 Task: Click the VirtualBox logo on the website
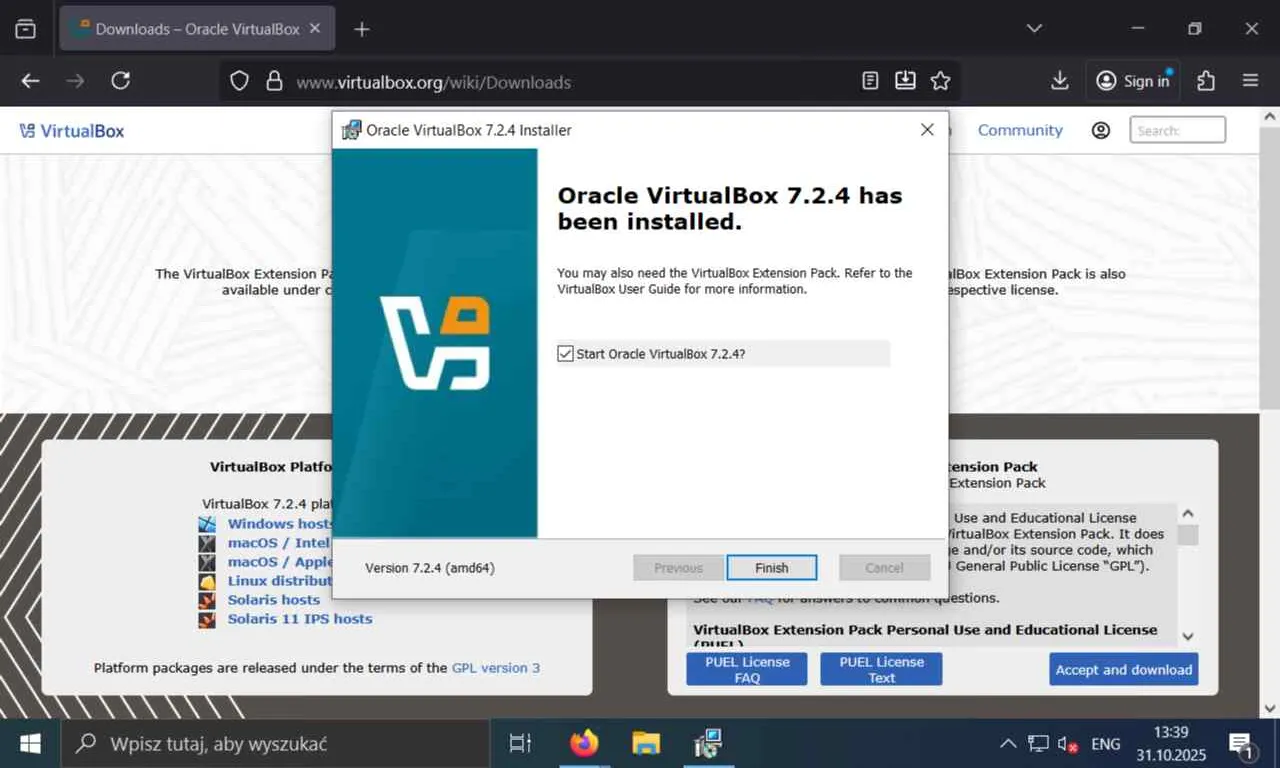pos(71,130)
